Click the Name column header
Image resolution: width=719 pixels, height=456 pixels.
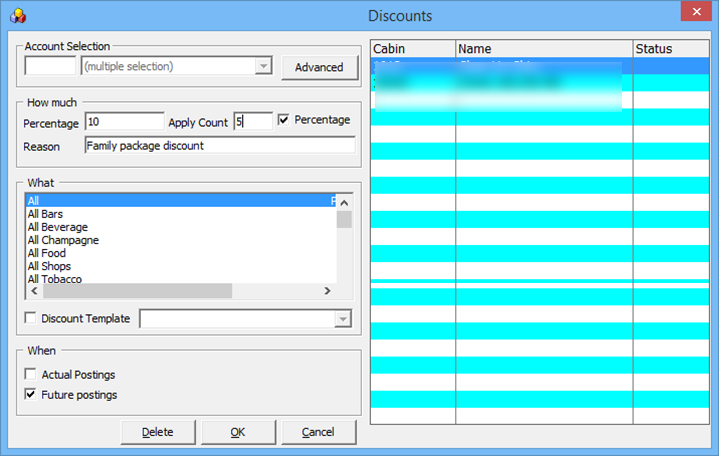click(544, 49)
